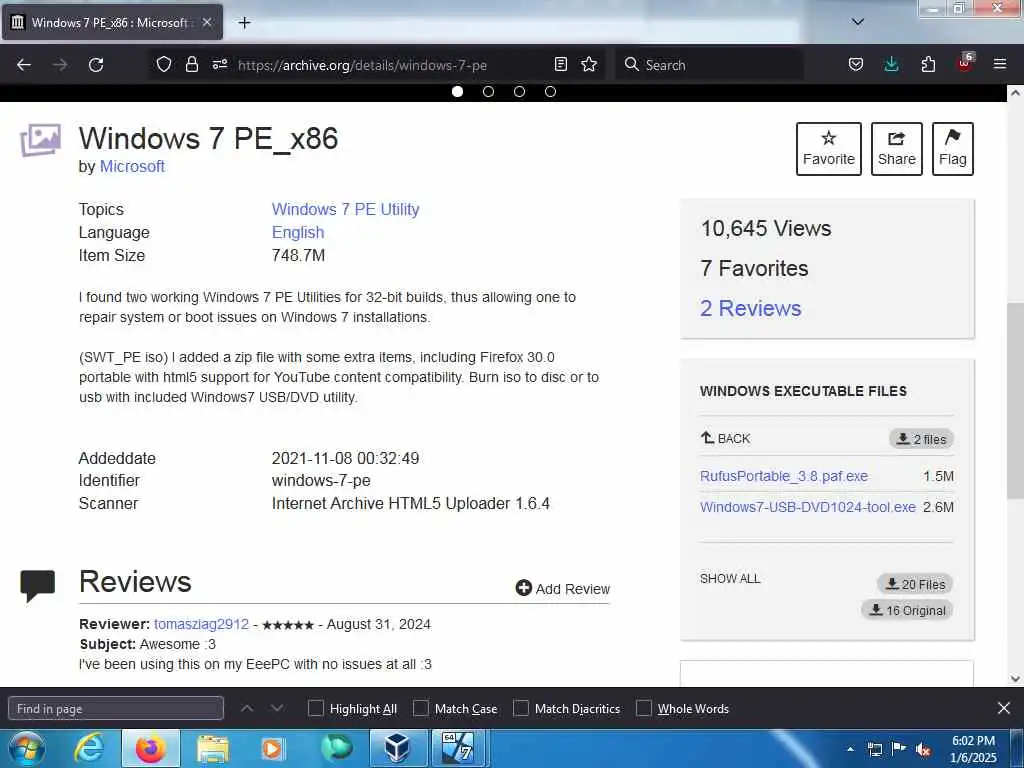The height and width of the screenshot is (768, 1024).
Task: Open the Microsoft creator link
Action: (x=132, y=167)
